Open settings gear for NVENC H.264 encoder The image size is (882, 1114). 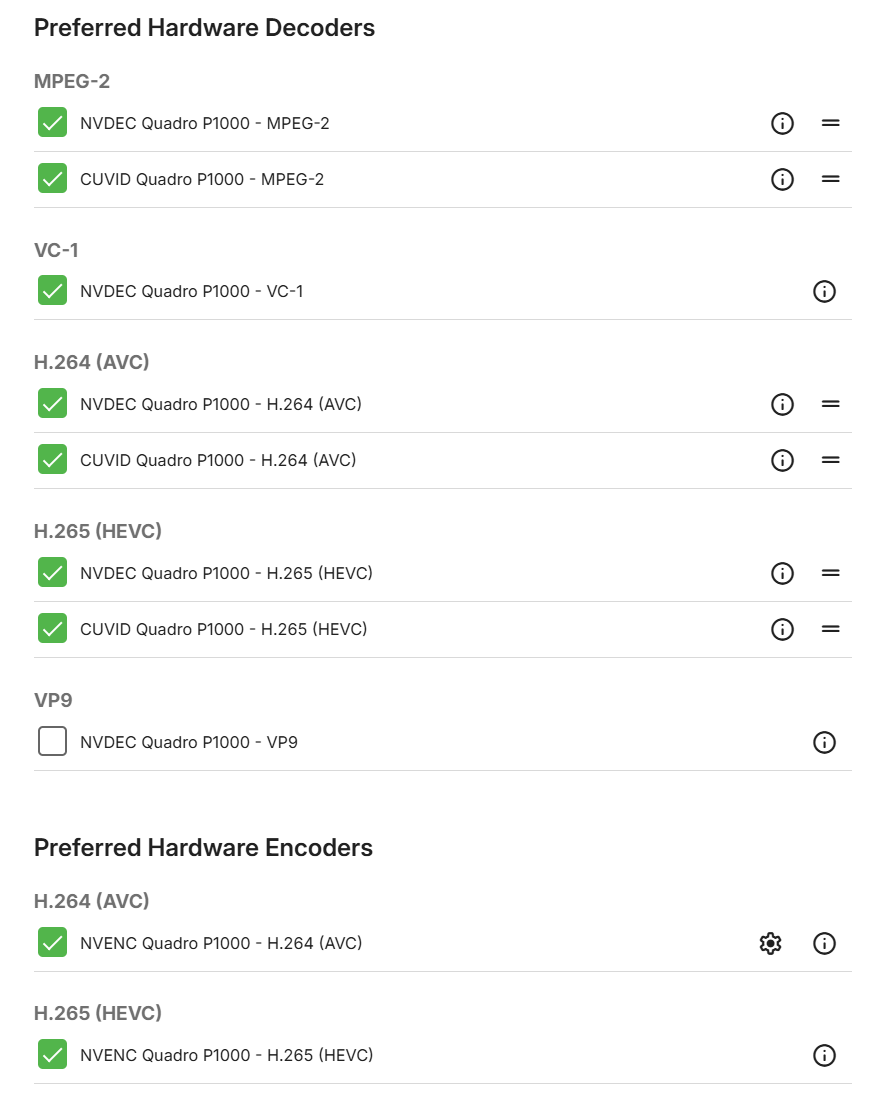click(x=770, y=943)
